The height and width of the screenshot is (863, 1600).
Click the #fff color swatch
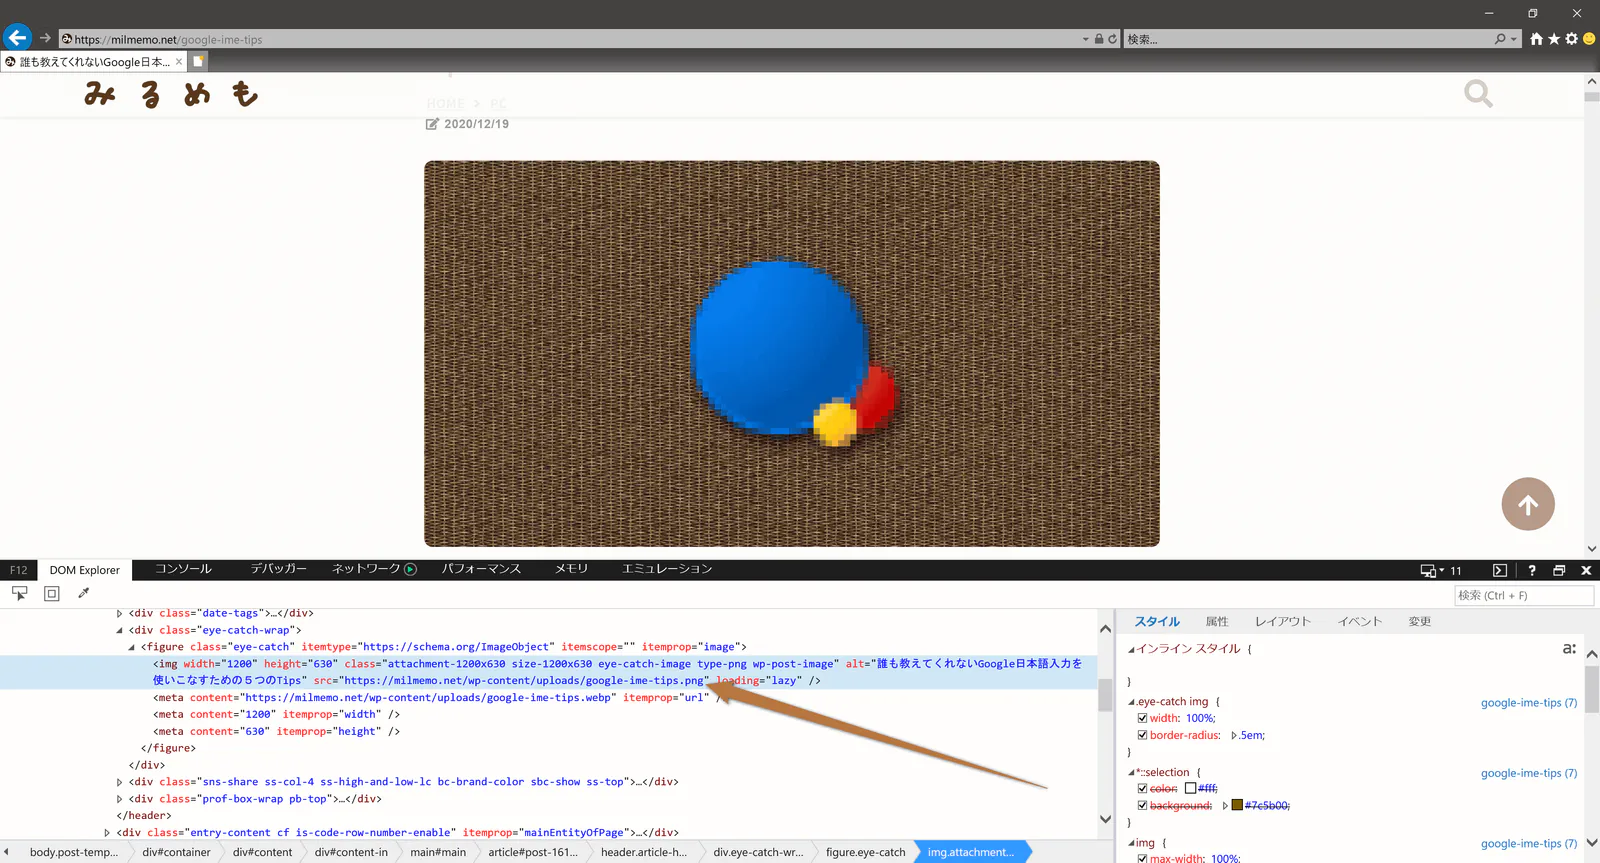(1191, 788)
